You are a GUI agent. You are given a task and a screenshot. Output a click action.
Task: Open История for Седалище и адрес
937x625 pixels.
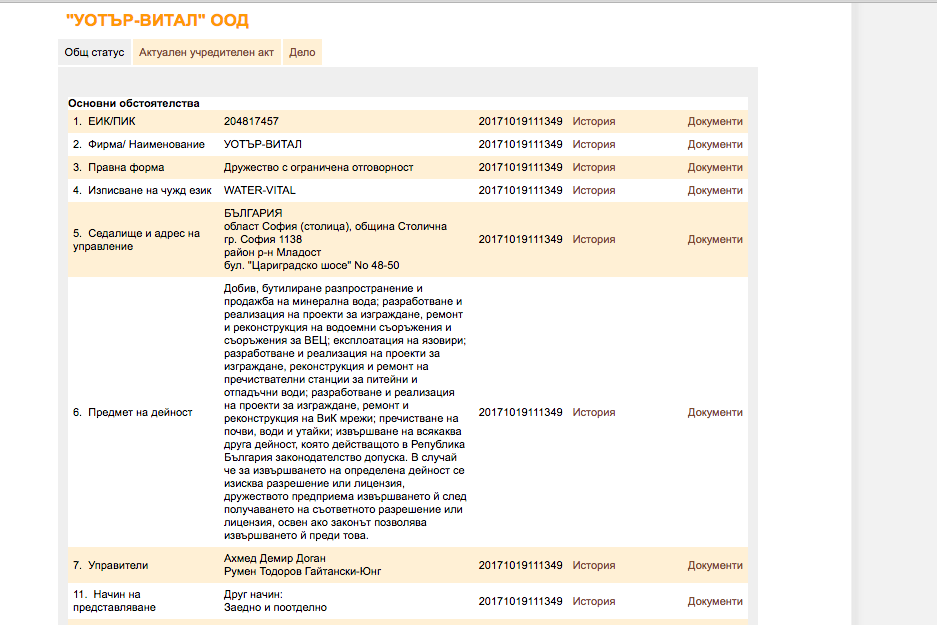tap(594, 239)
